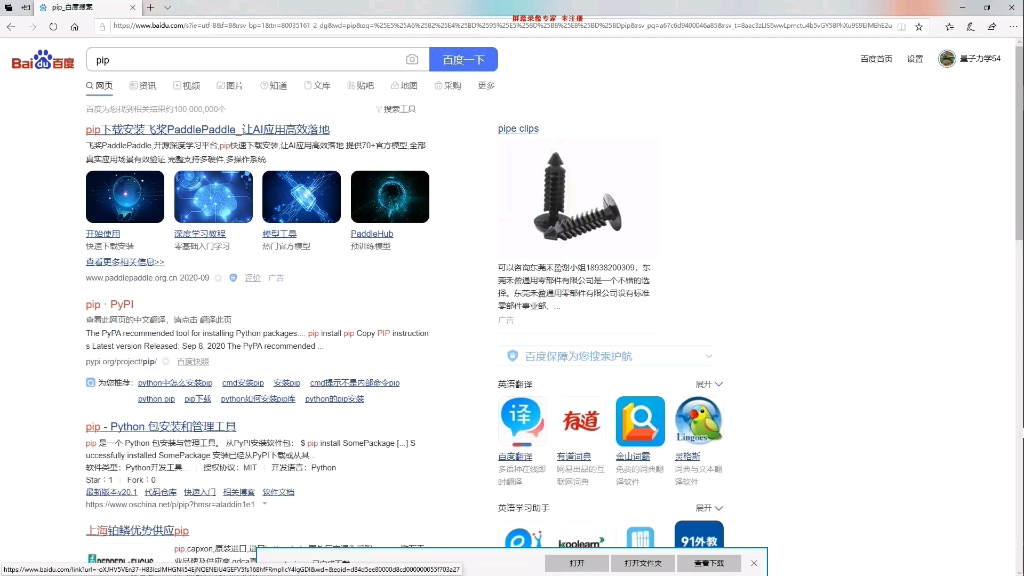Click the browser back arrow

point(11,27)
